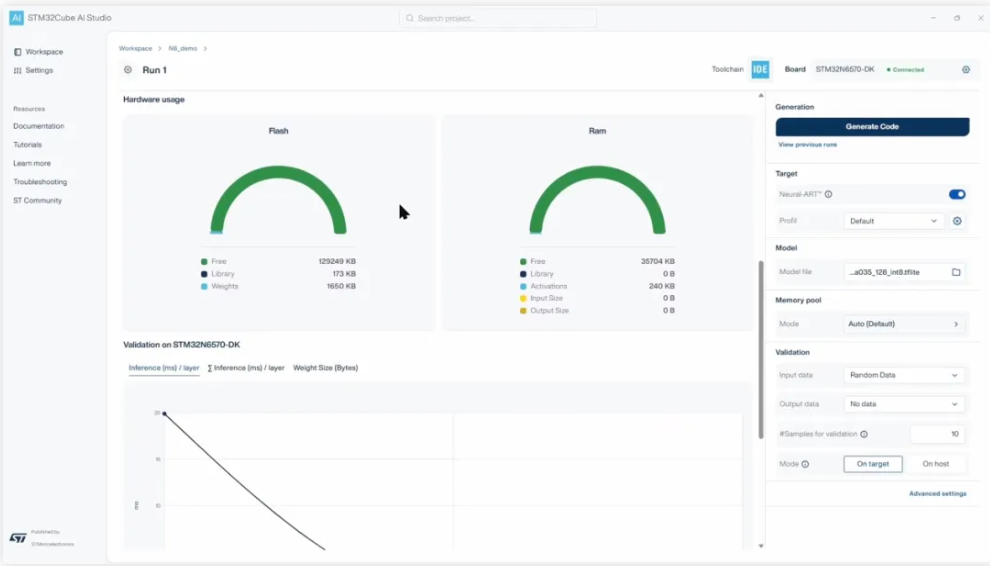The image size is (990, 566).
Task: Open the Profil settings gear icon
Action: pos(957,221)
